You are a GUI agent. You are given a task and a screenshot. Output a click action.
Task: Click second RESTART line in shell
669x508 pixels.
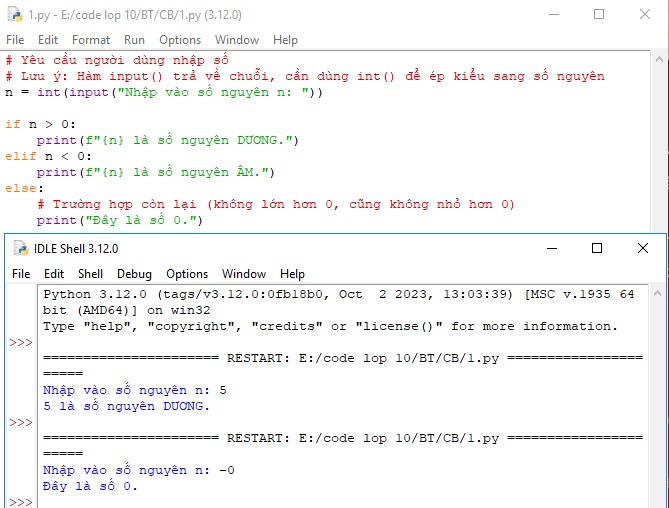(343, 438)
